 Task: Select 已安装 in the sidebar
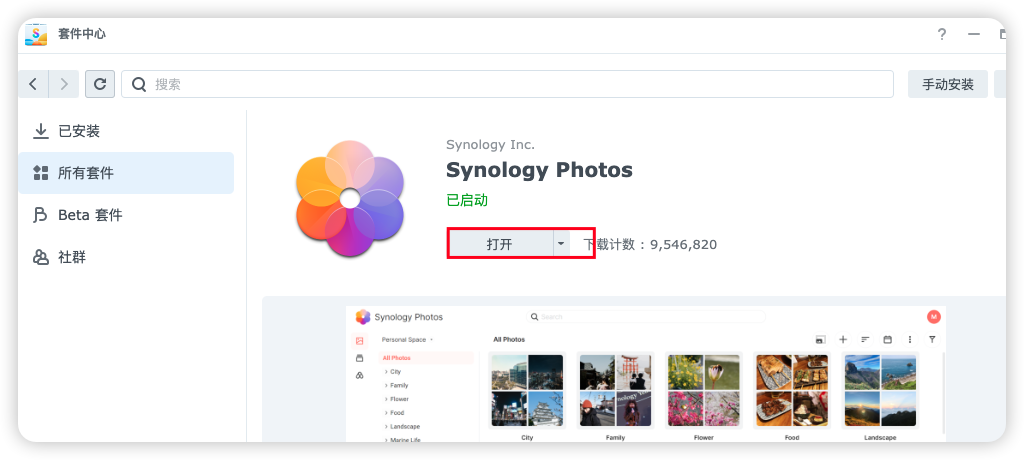coord(79,131)
